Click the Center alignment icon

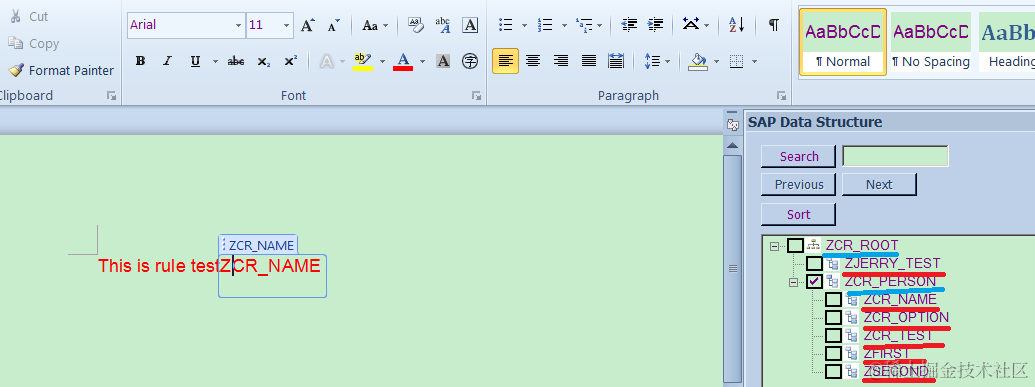coord(533,61)
